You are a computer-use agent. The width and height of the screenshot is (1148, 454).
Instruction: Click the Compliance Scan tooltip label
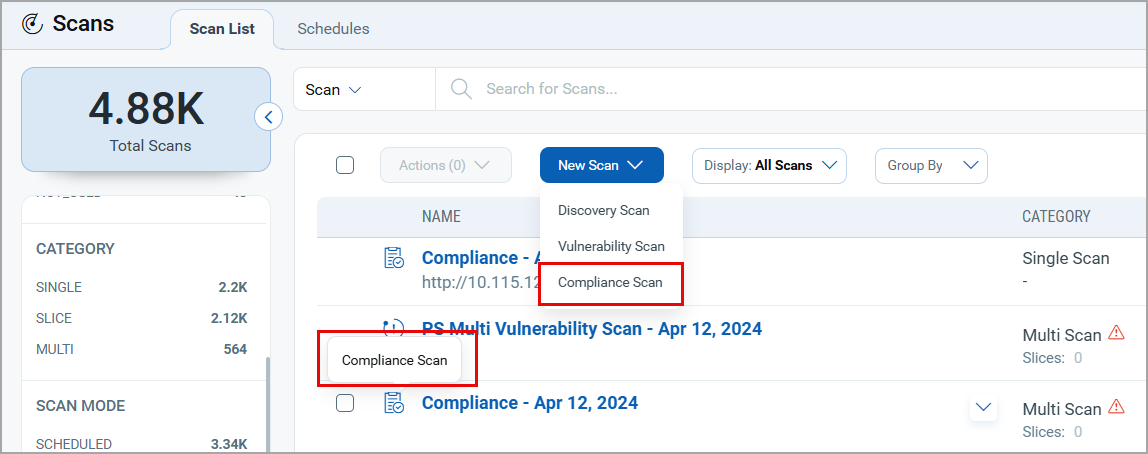pyautogui.click(x=394, y=360)
